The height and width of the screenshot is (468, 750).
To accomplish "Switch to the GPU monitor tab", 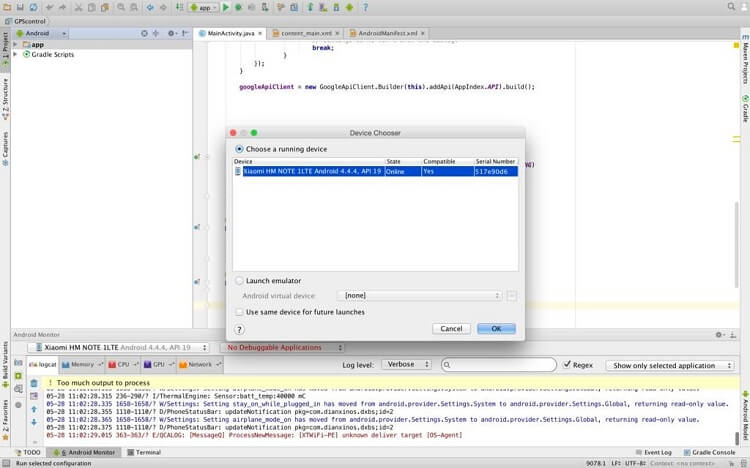I will [158, 365].
